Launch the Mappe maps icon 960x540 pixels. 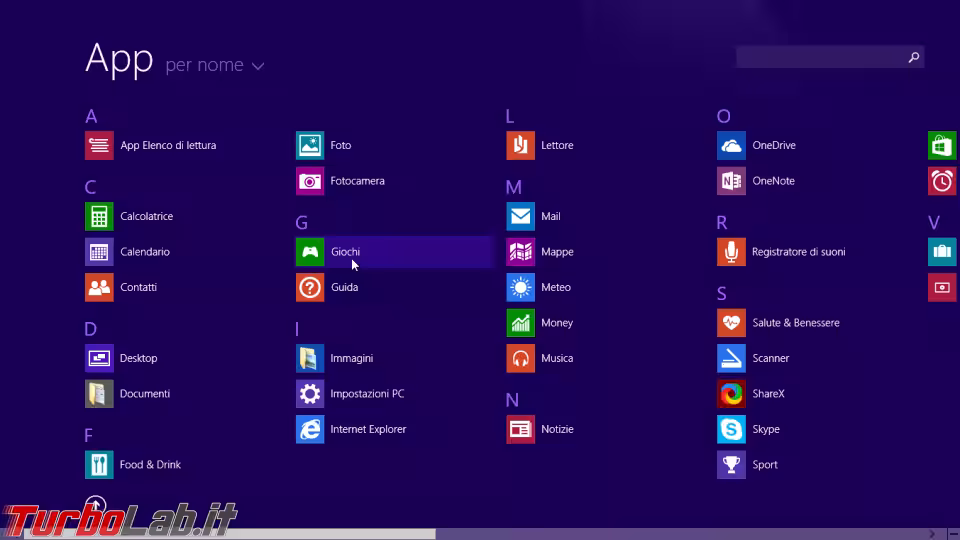tap(520, 252)
